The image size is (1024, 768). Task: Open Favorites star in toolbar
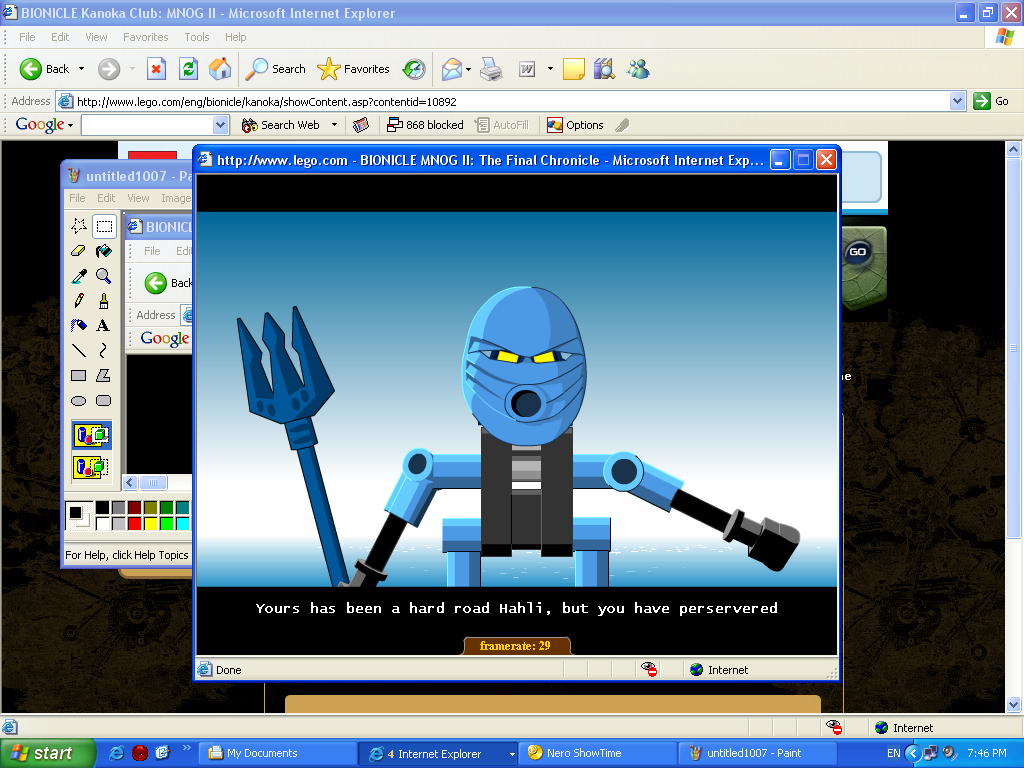click(x=328, y=69)
